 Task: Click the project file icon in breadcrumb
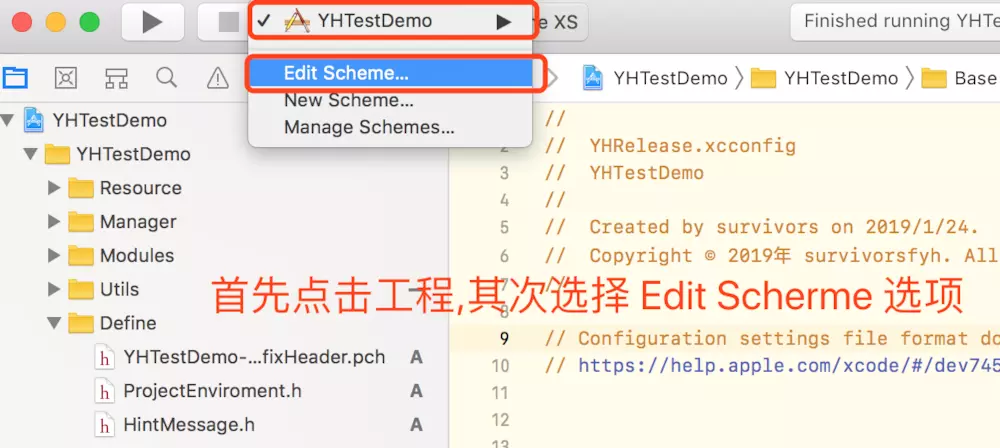pos(593,78)
